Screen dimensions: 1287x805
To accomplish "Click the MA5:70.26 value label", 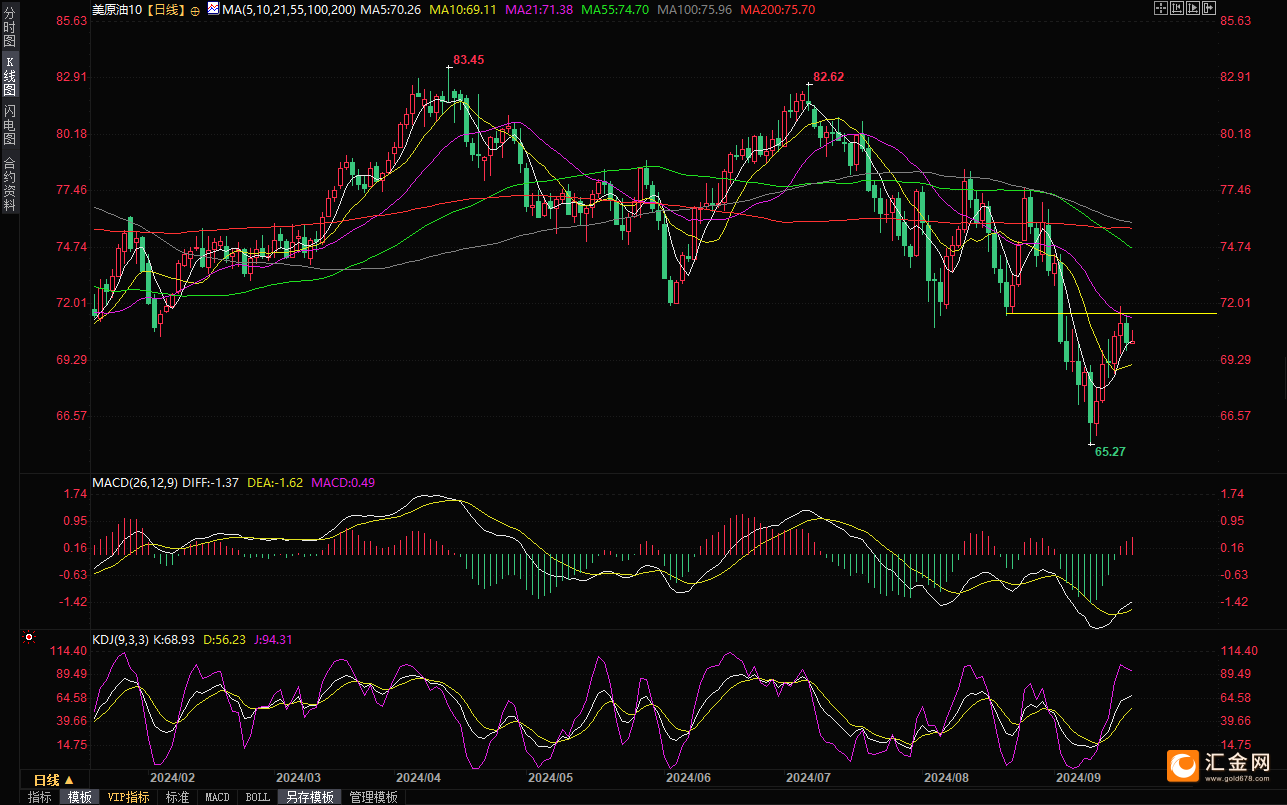I will tap(391, 10).
